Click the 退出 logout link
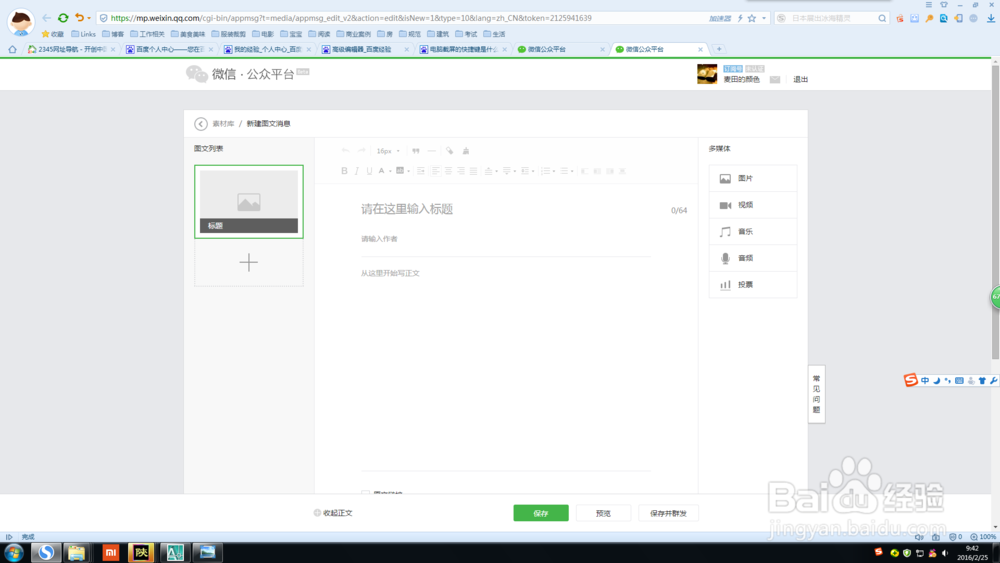1000x563 pixels. [800, 80]
